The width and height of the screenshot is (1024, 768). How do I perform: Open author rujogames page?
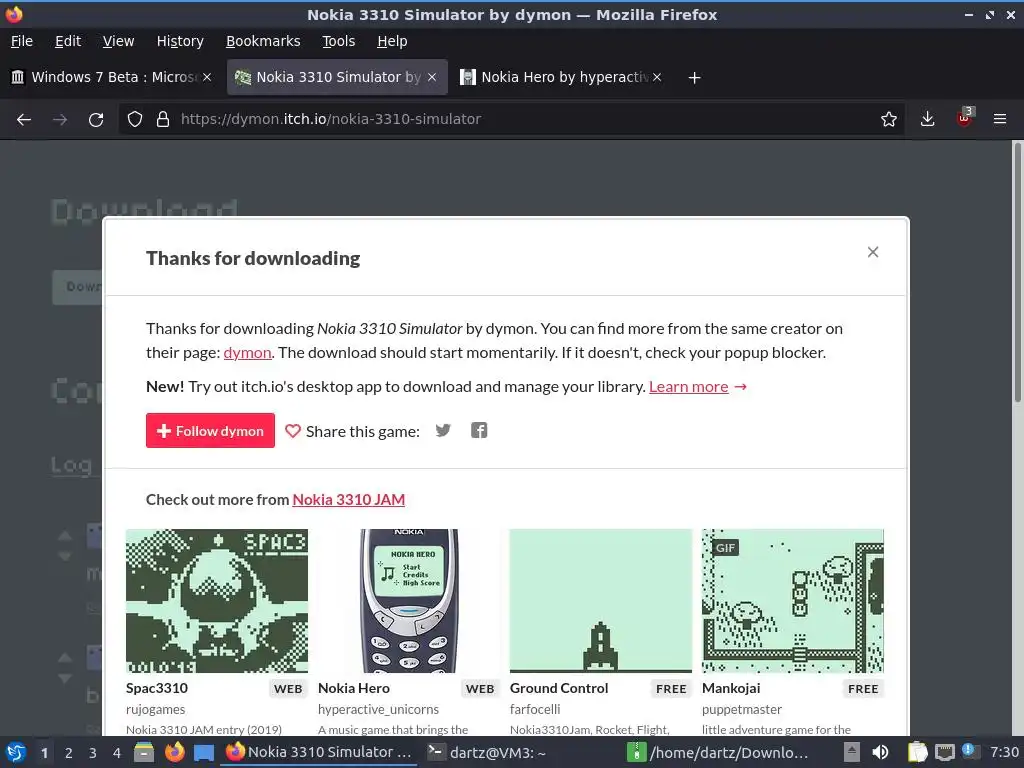tap(155, 709)
